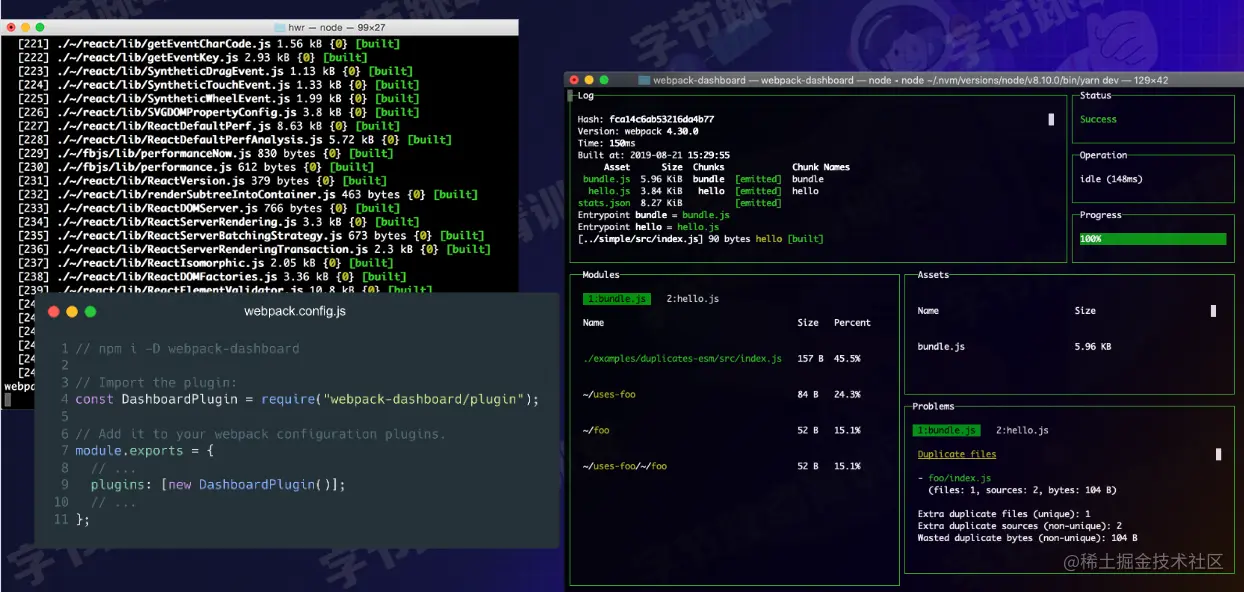1244x592 pixels.
Task: Switch to 2:hello.js tab in Modules panel
Action: tap(692, 299)
